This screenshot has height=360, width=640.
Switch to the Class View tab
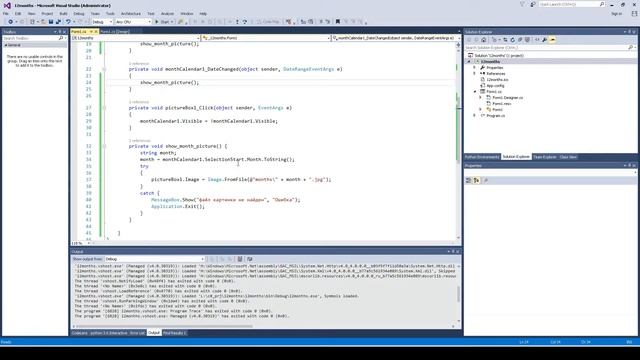pos(568,157)
